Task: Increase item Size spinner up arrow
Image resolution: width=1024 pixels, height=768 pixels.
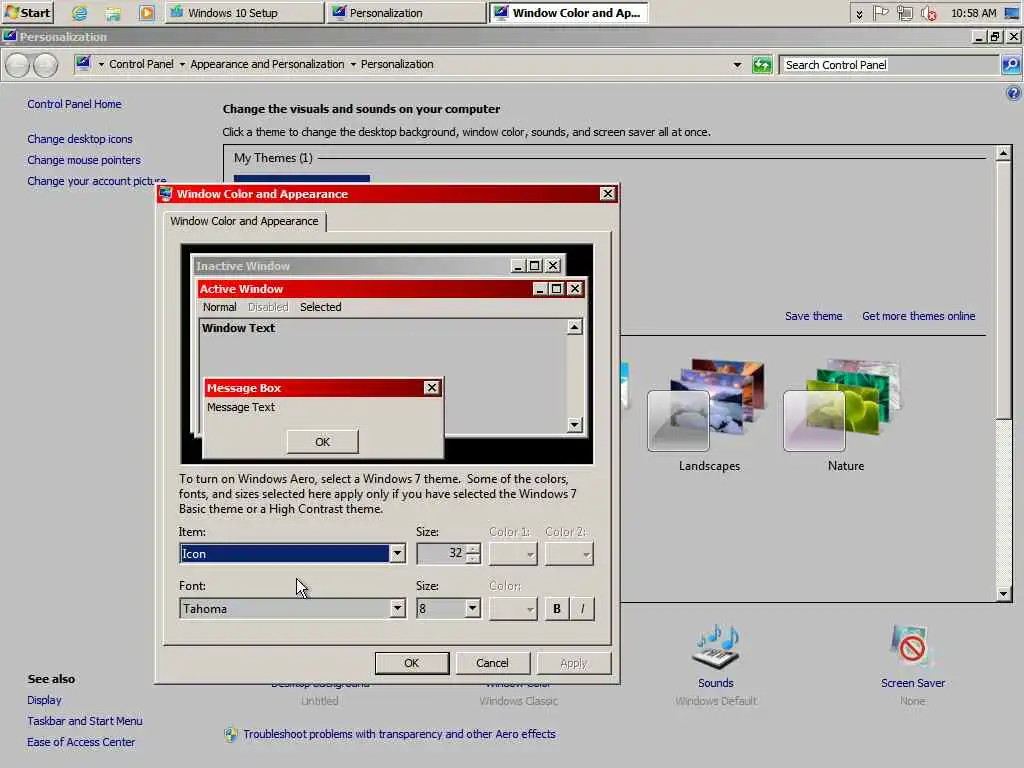Action: [473, 549]
